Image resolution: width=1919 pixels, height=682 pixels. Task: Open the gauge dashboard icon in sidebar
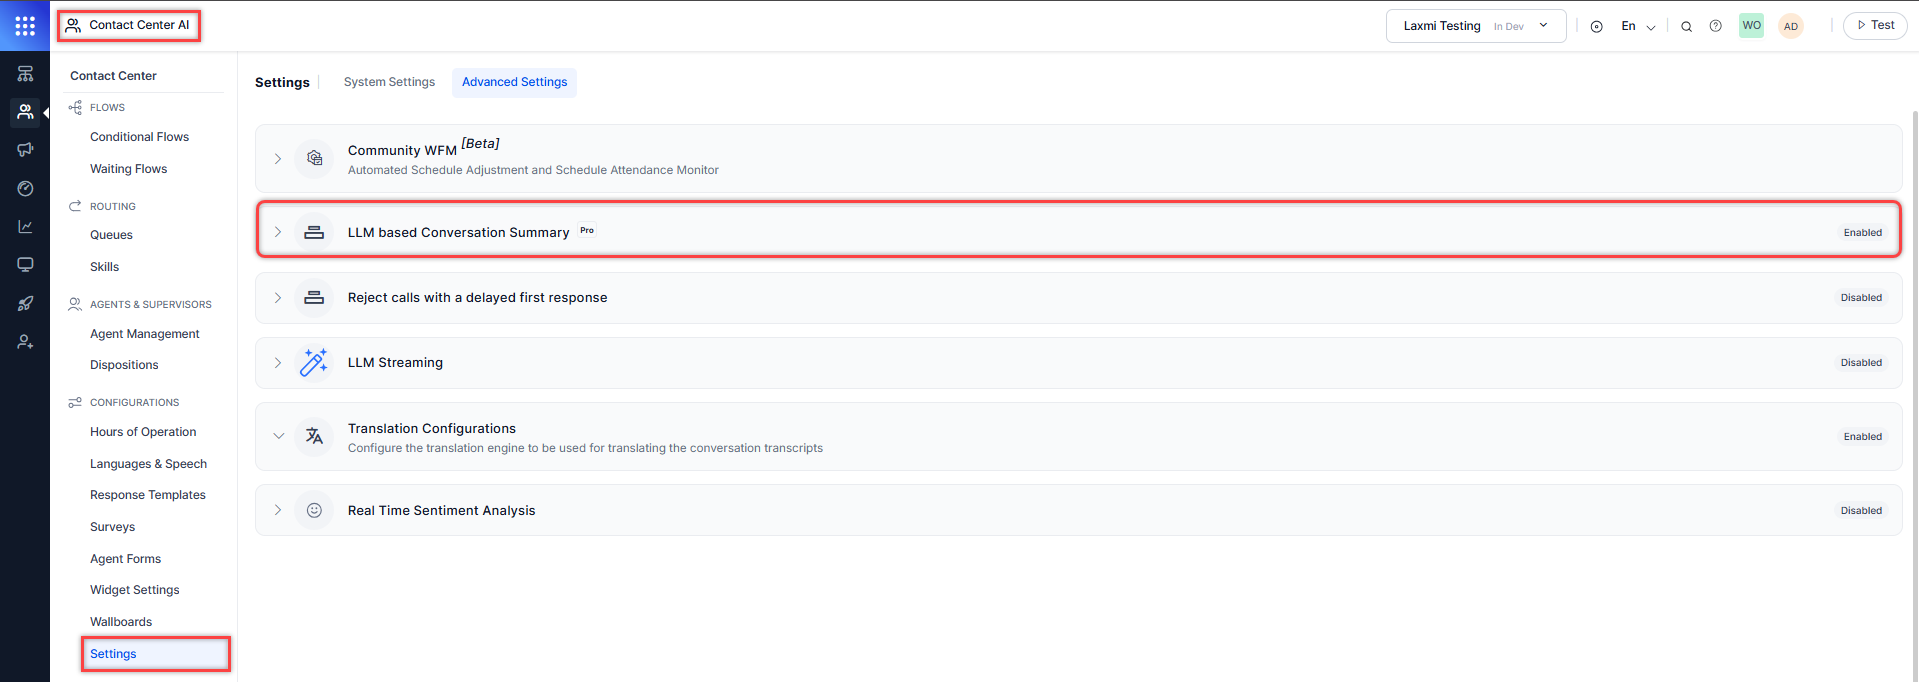[x=25, y=188]
